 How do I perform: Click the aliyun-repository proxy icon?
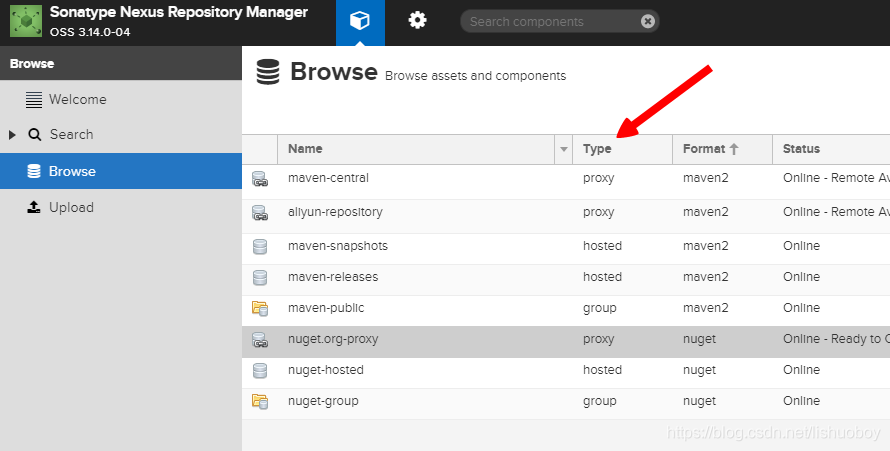(x=260, y=213)
